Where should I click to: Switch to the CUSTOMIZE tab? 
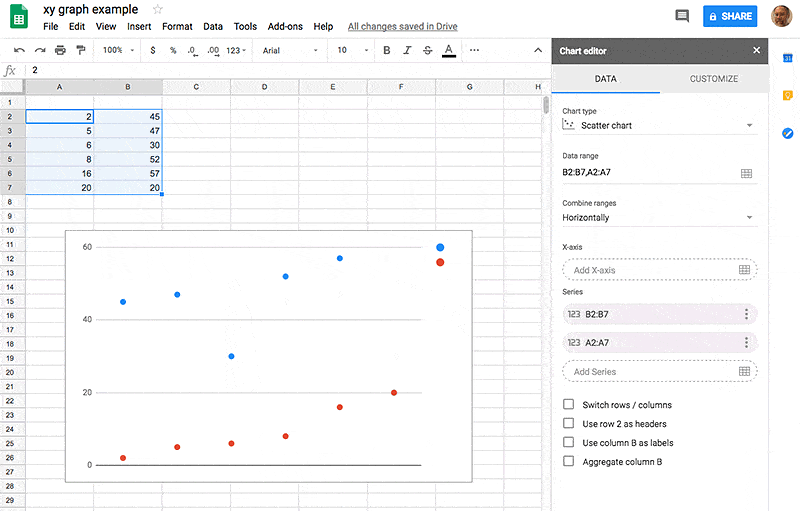point(714,79)
